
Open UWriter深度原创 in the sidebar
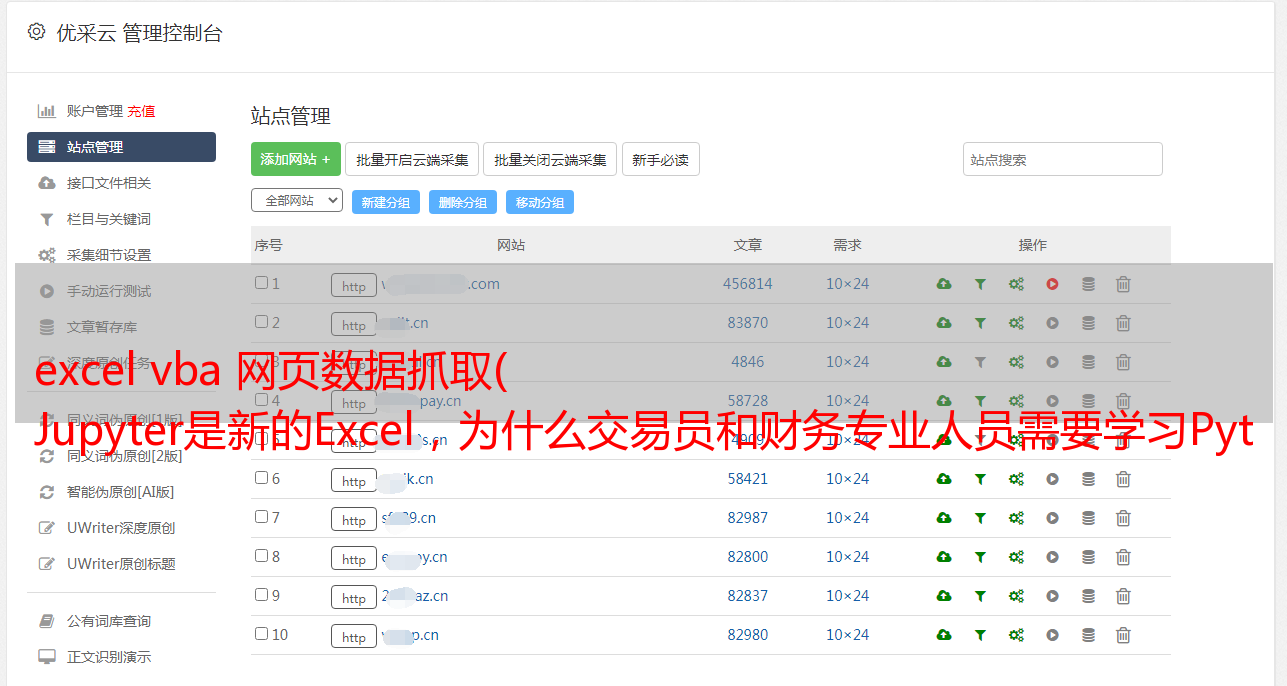[121, 528]
